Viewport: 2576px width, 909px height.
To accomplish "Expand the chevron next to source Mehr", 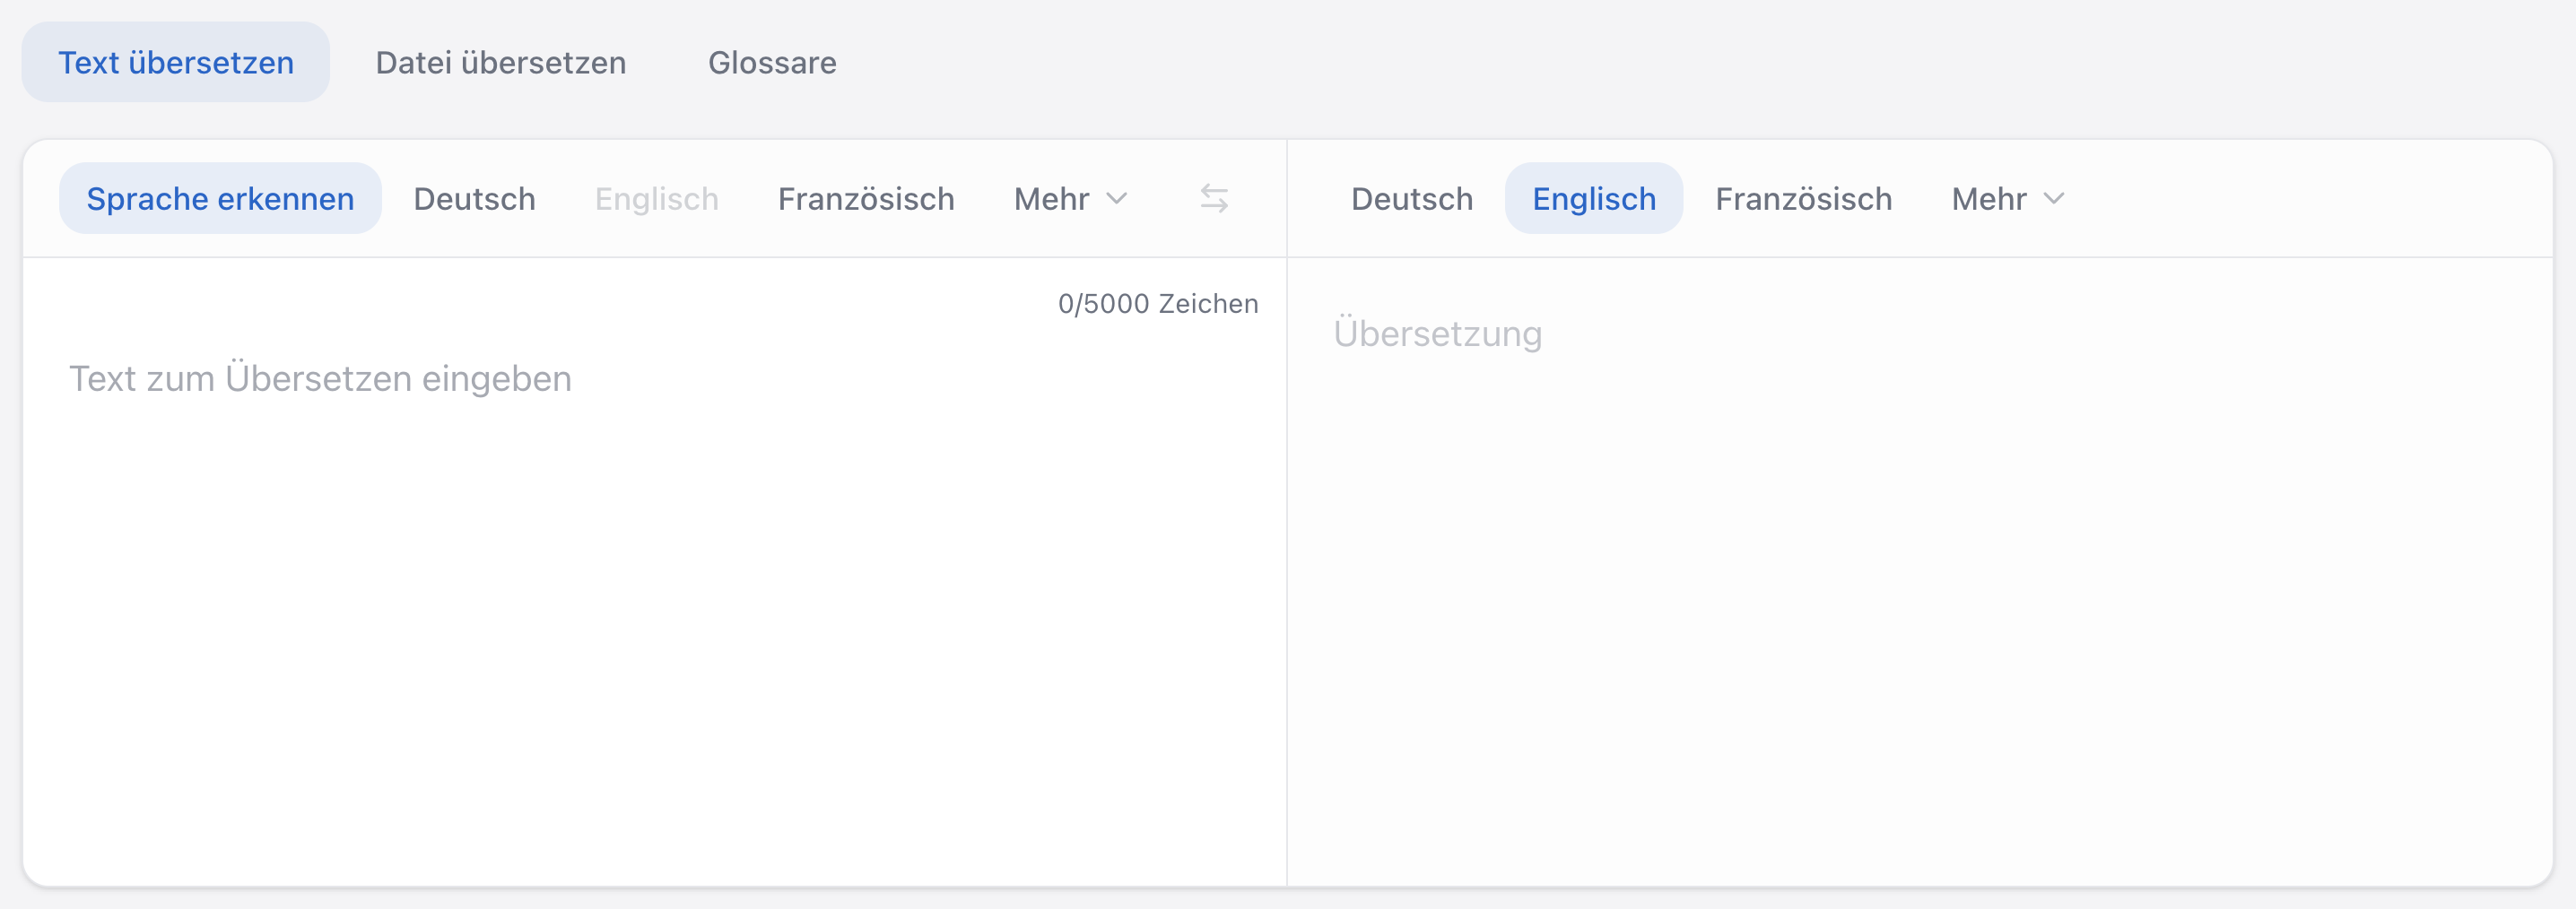I will click(1118, 200).
